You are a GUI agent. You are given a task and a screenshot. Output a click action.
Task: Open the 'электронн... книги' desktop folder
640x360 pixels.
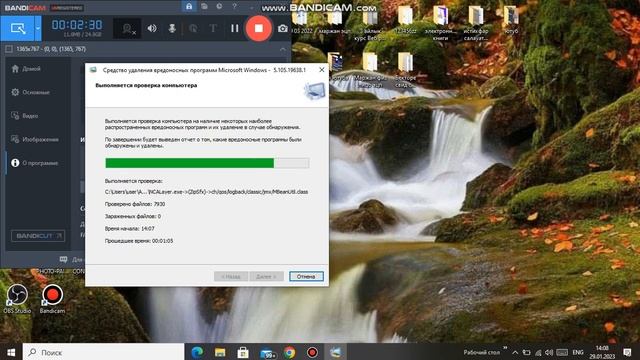pos(440,22)
